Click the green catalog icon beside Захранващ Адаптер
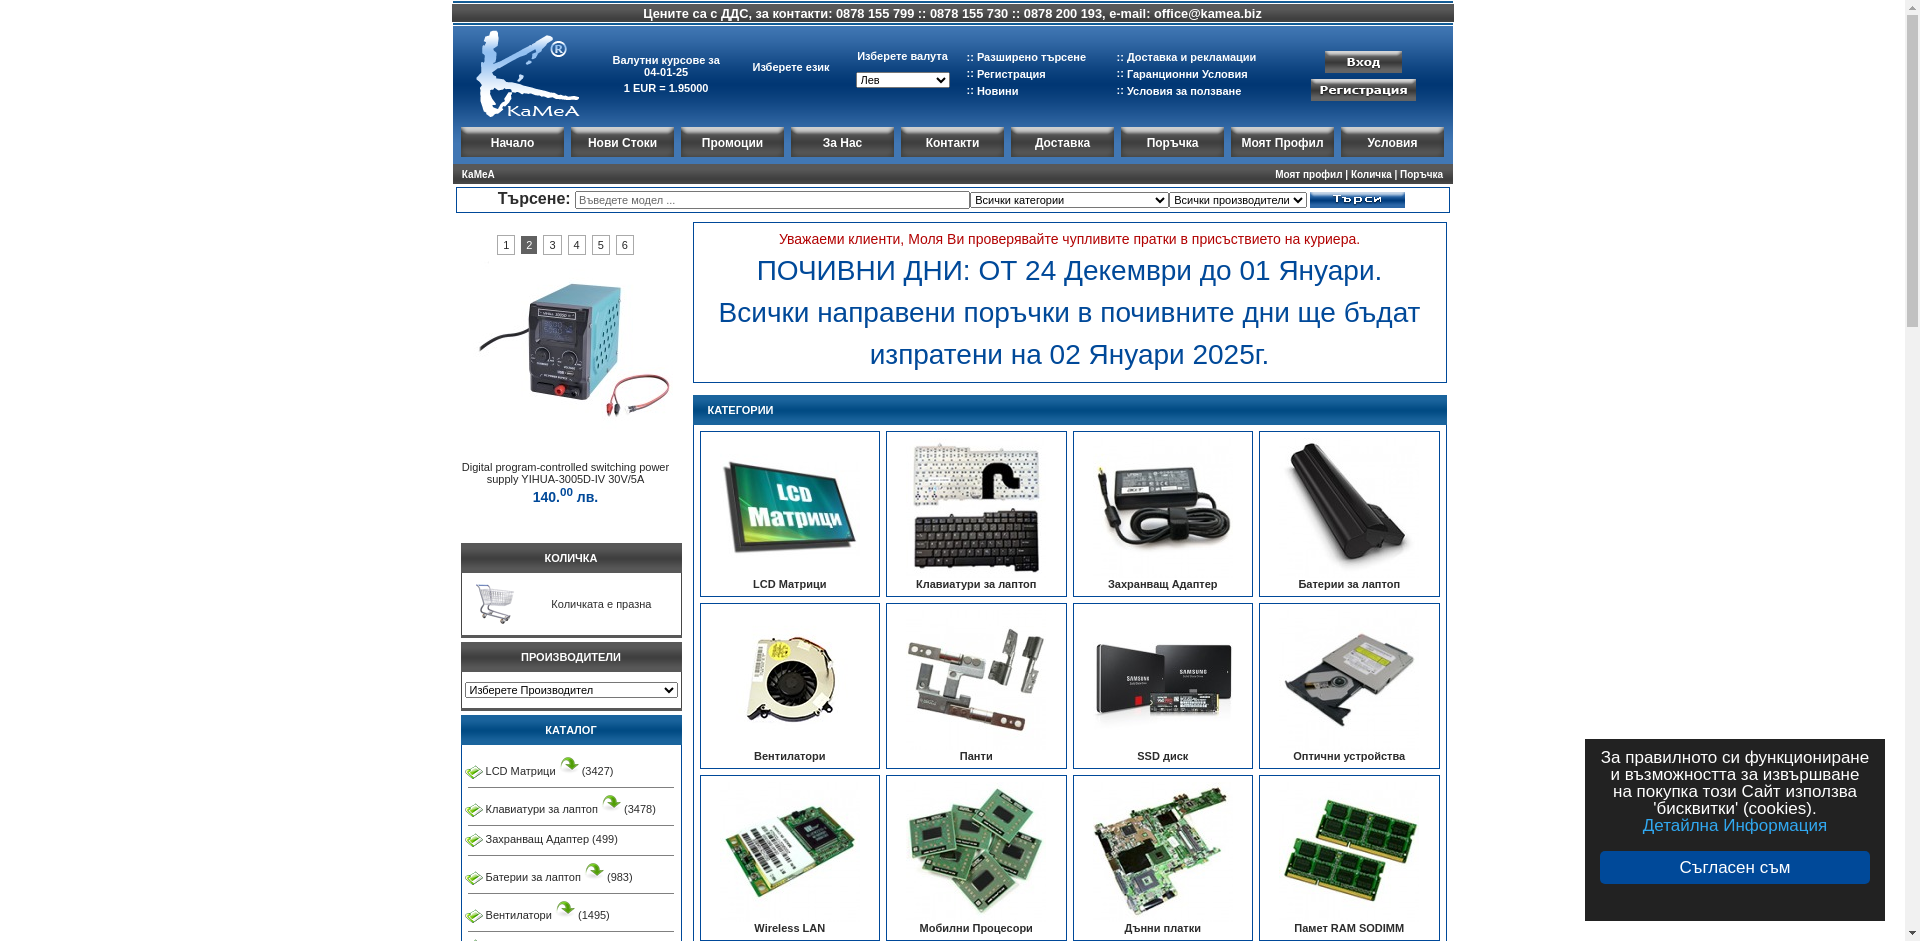Screen dimensions: 1920x941 (473, 840)
